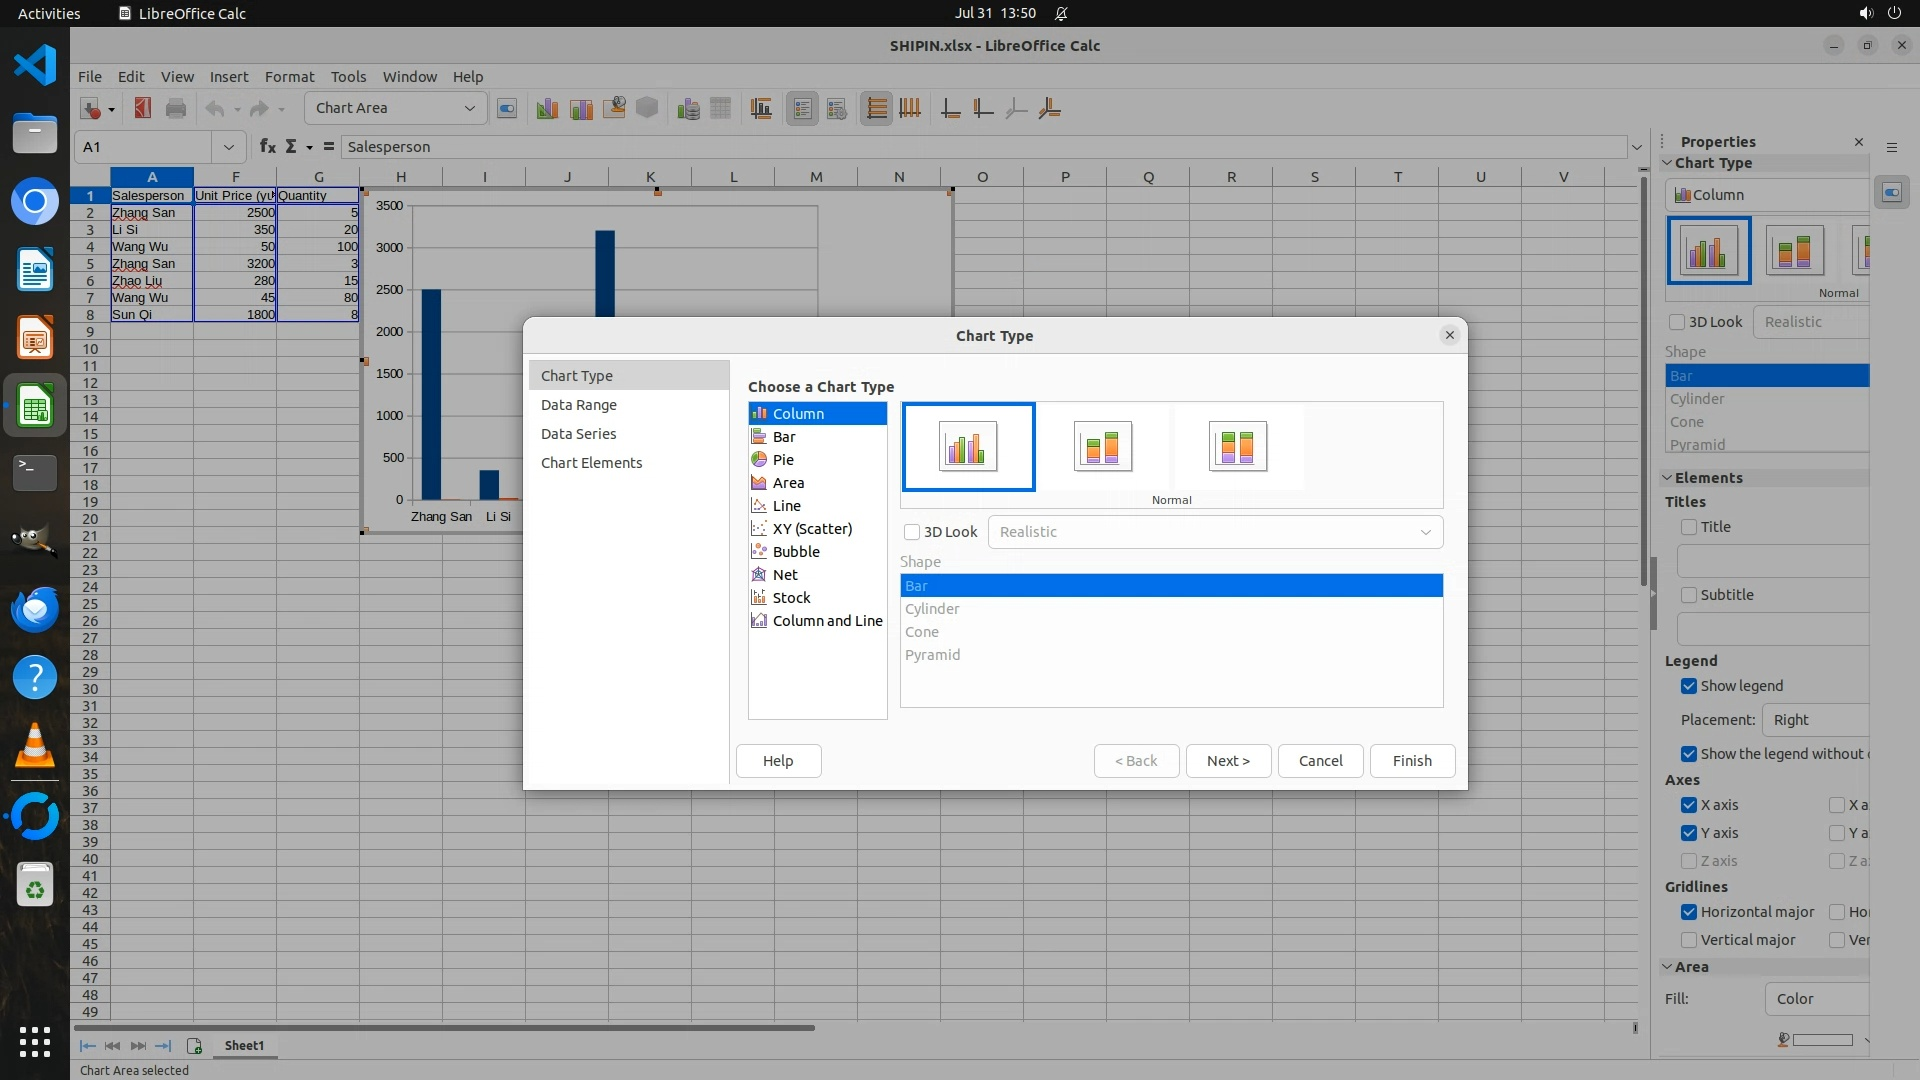The height and width of the screenshot is (1080, 1920).
Task: Enable the Vertical major gridlines checkbox
Action: click(1689, 940)
